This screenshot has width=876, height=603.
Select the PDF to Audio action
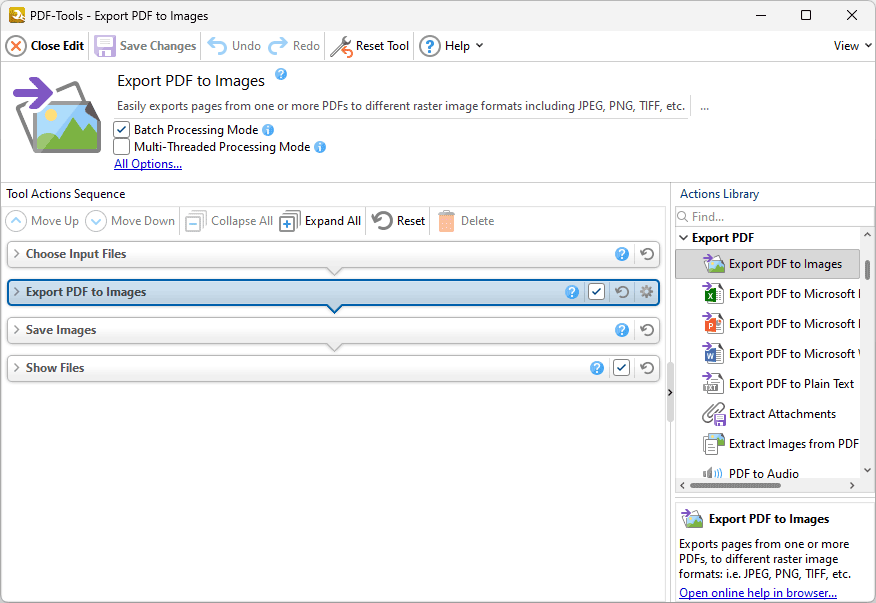(x=768, y=473)
